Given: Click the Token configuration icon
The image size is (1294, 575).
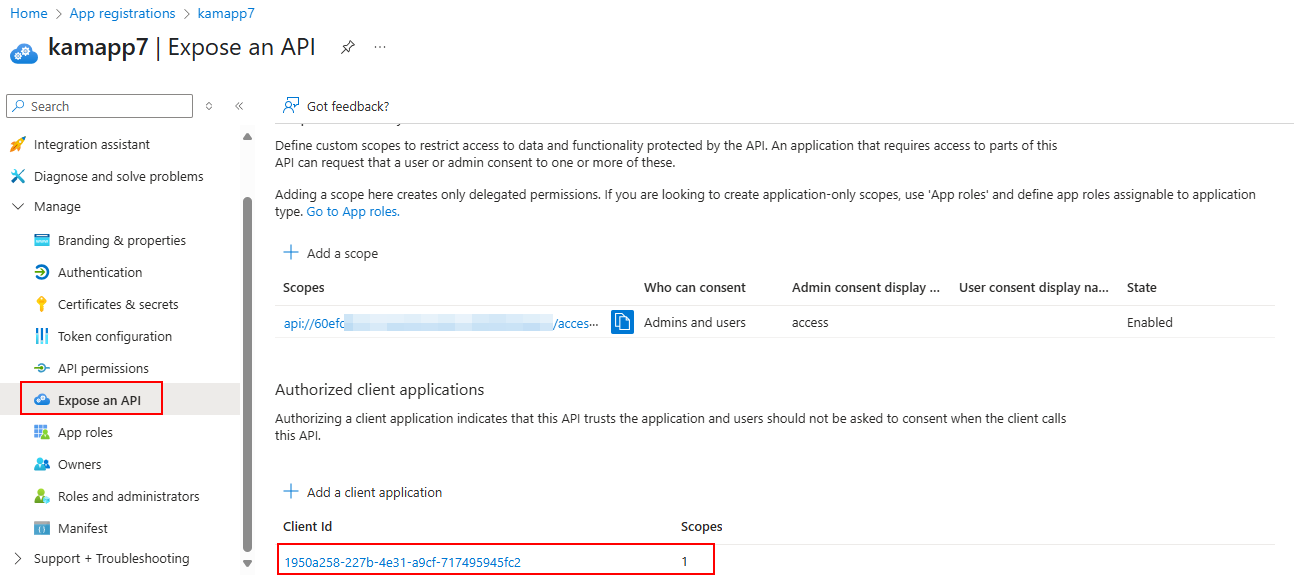Looking at the screenshot, I should (42, 336).
